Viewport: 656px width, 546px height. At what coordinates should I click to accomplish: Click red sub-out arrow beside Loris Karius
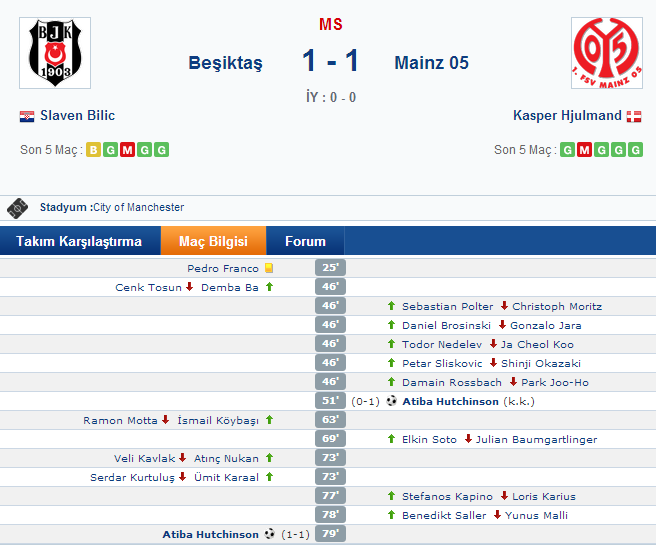point(504,495)
